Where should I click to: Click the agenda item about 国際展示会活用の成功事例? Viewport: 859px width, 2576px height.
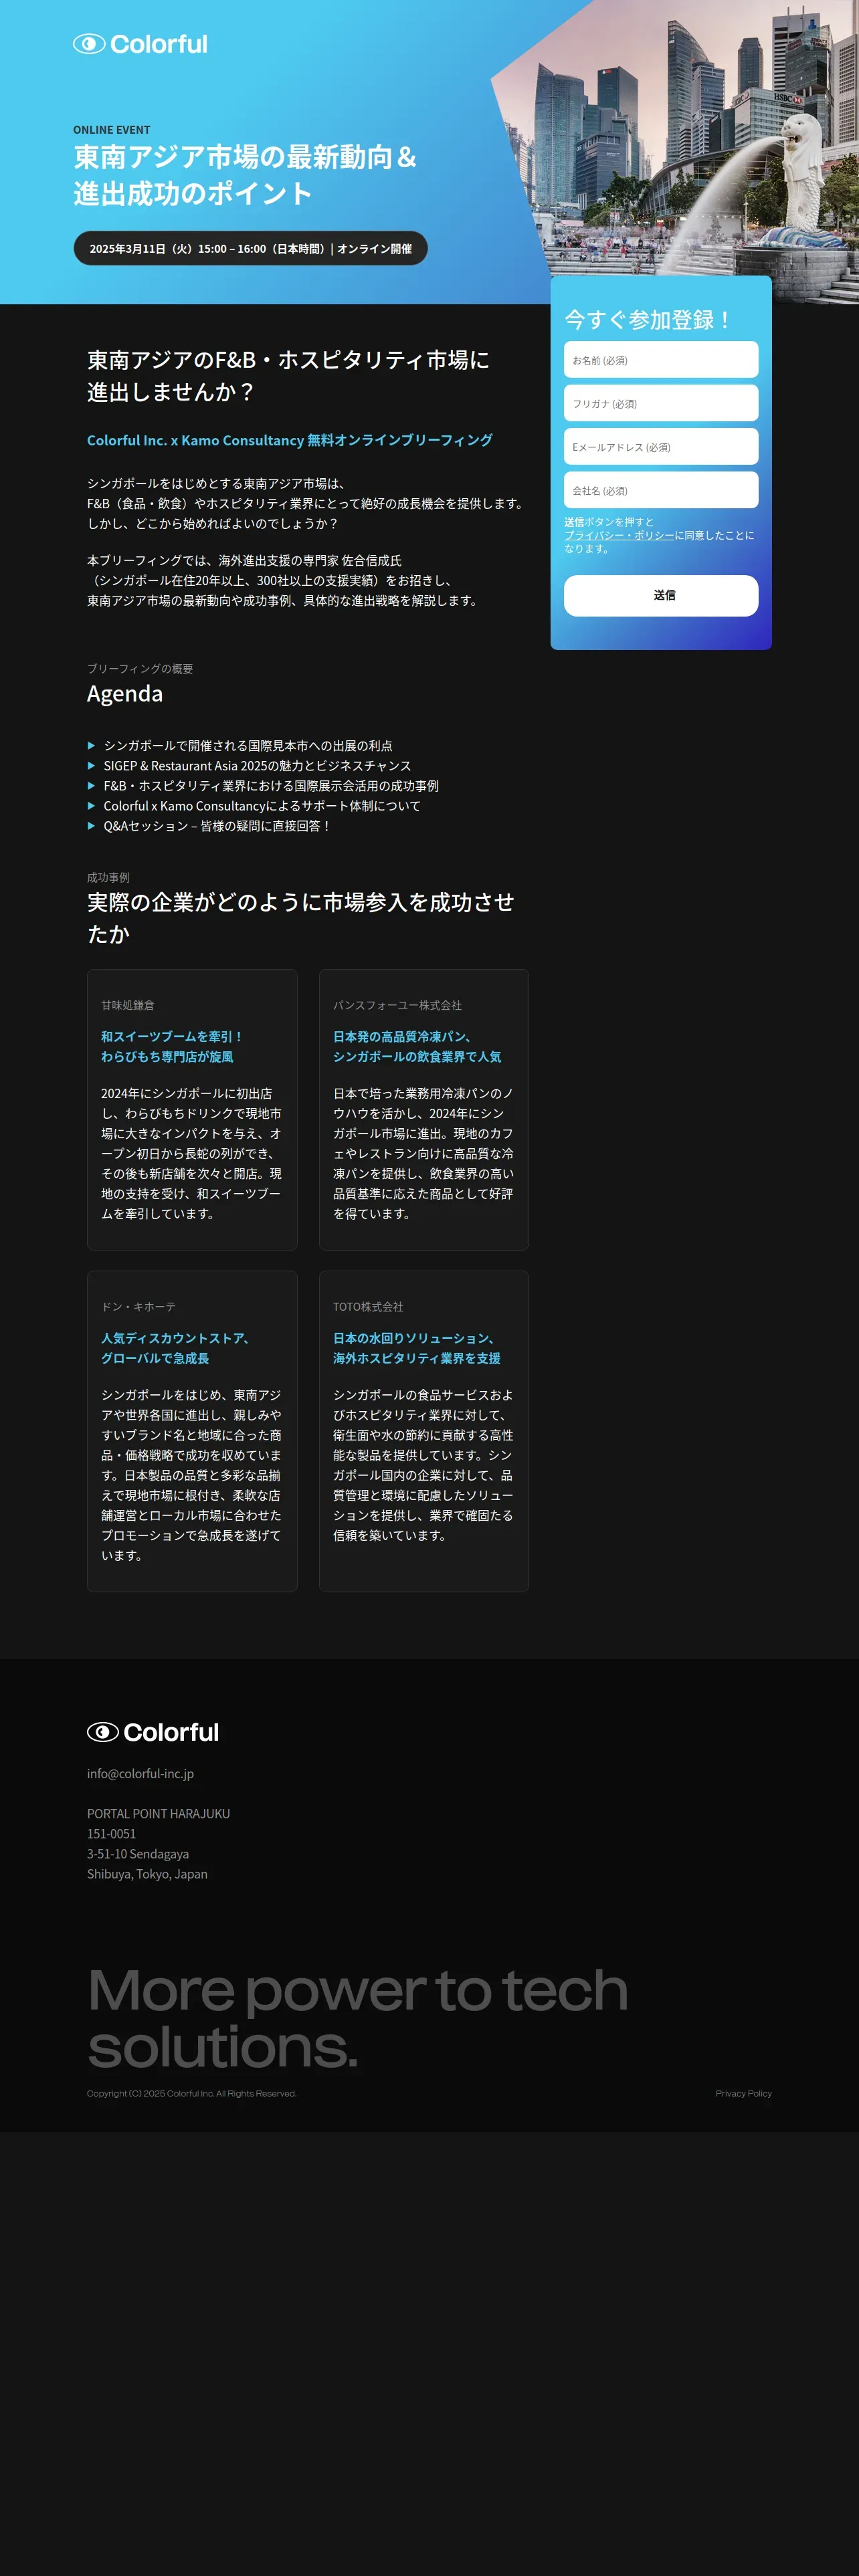(271, 786)
